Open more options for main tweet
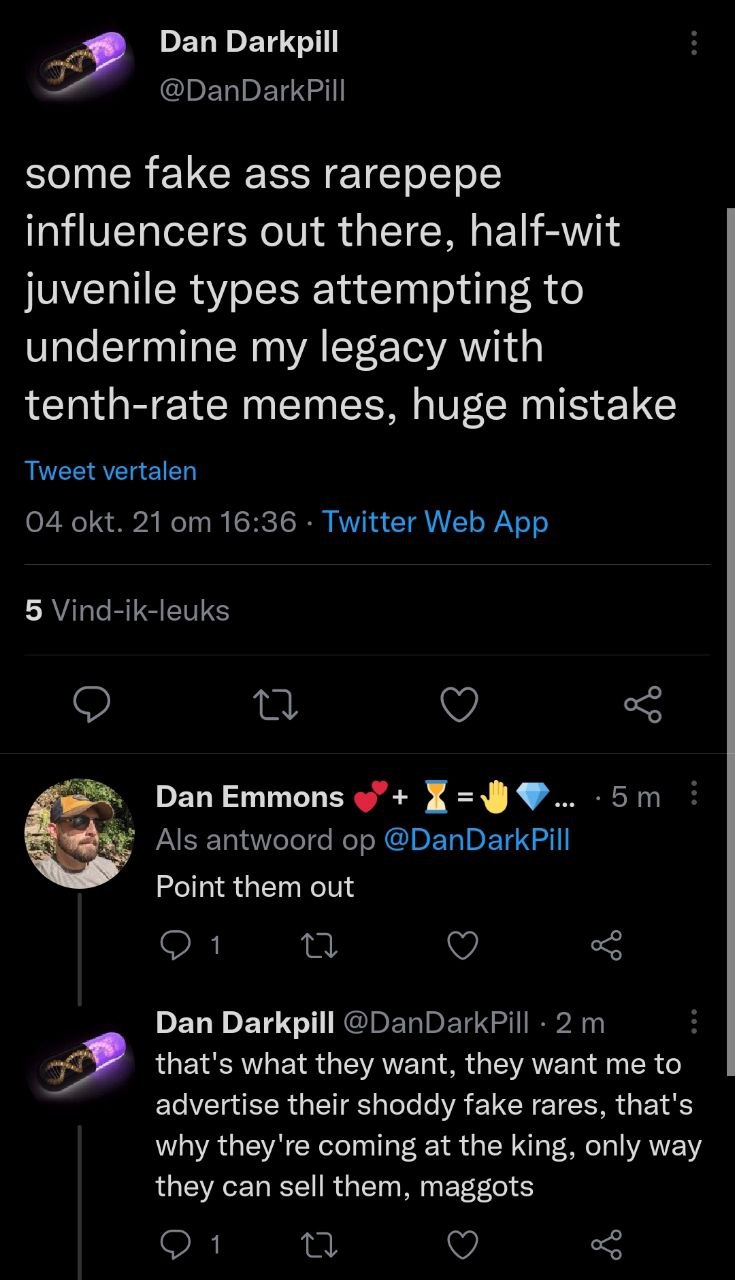The width and height of the screenshot is (735, 1280). coord(694,43)
